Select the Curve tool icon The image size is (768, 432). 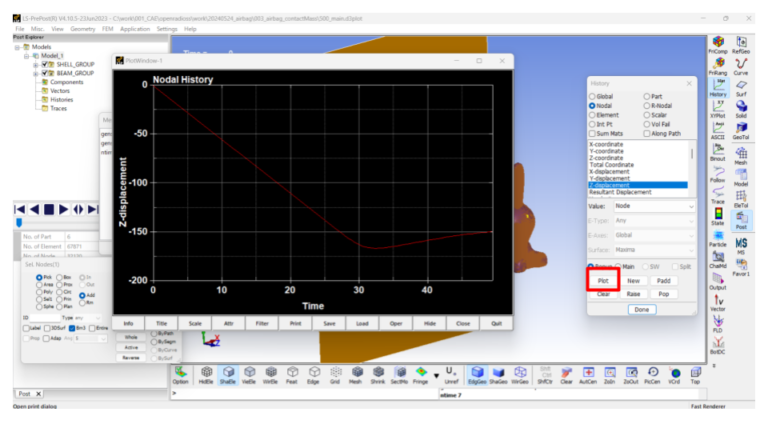(741, 65)
